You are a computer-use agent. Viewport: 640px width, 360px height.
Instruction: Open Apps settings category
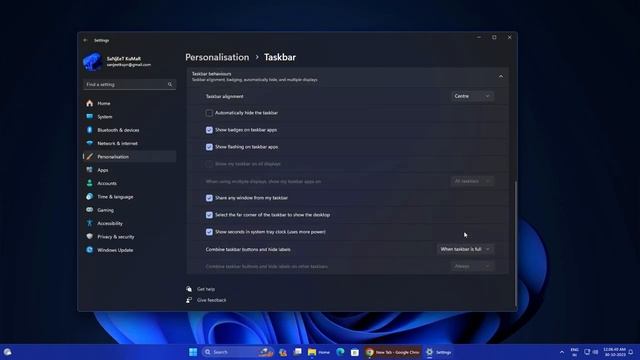(129, 170)
